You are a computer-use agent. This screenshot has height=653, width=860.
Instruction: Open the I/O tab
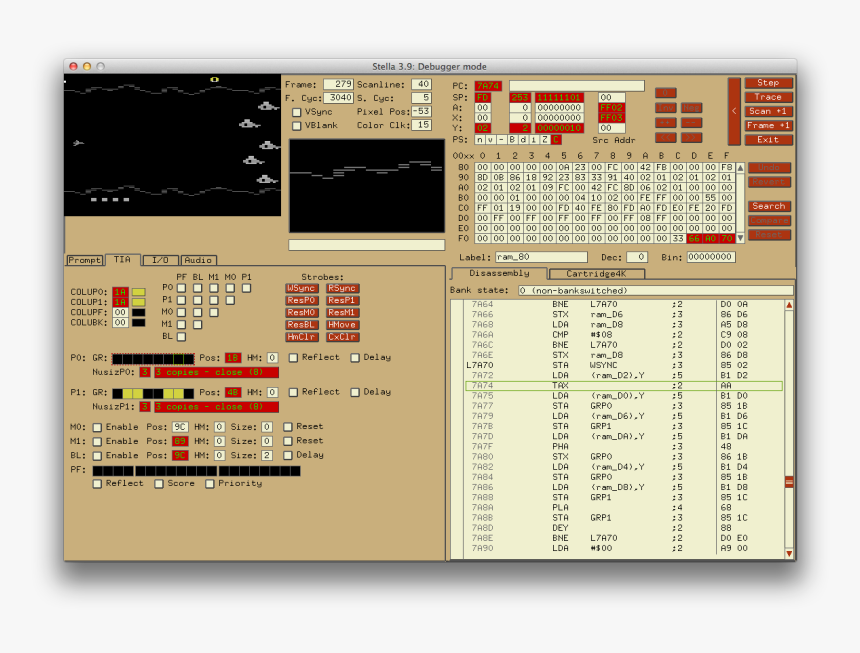pyautogui.click(x=160, y=260)
